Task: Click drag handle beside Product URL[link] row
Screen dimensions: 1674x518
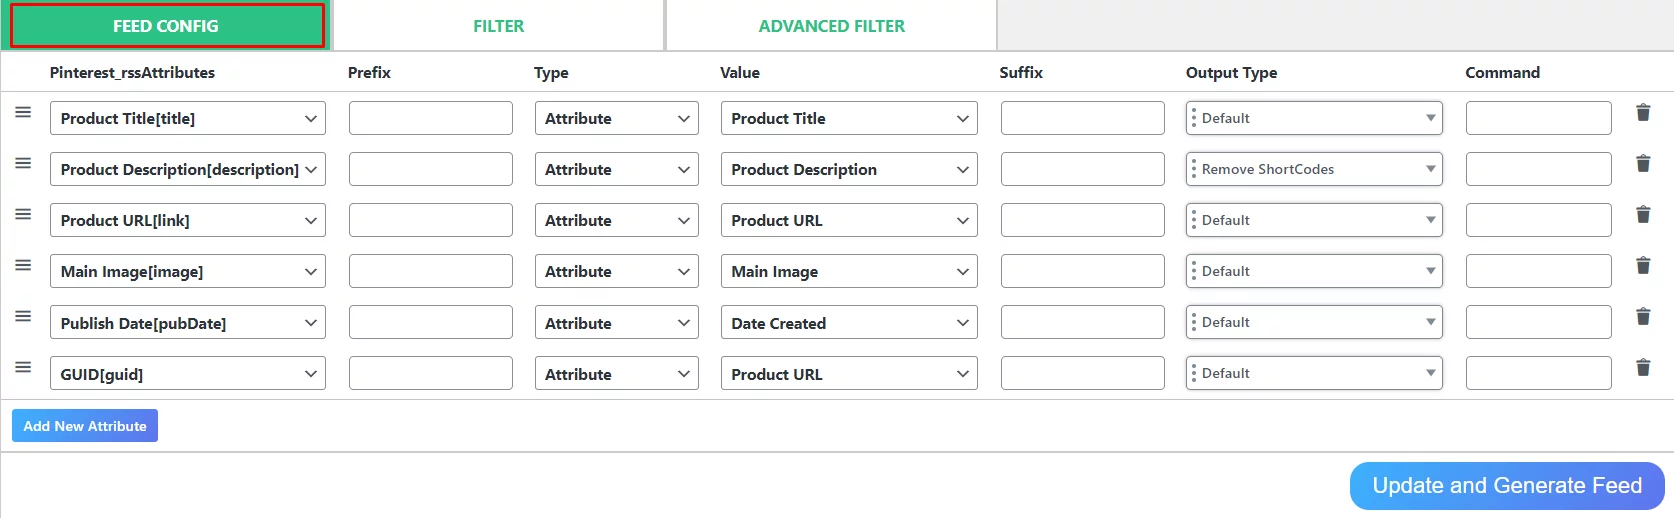Action: 23,215
